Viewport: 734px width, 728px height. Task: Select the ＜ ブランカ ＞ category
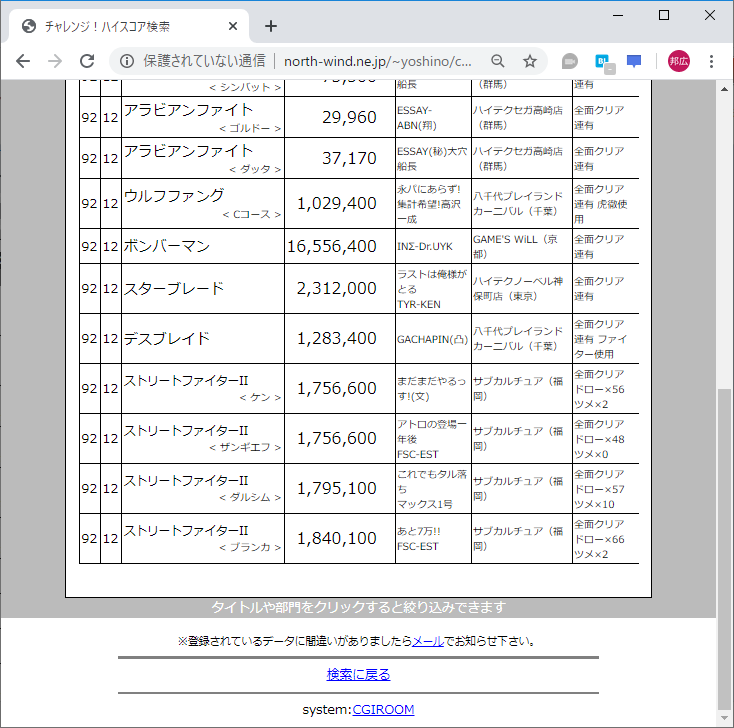250,547
